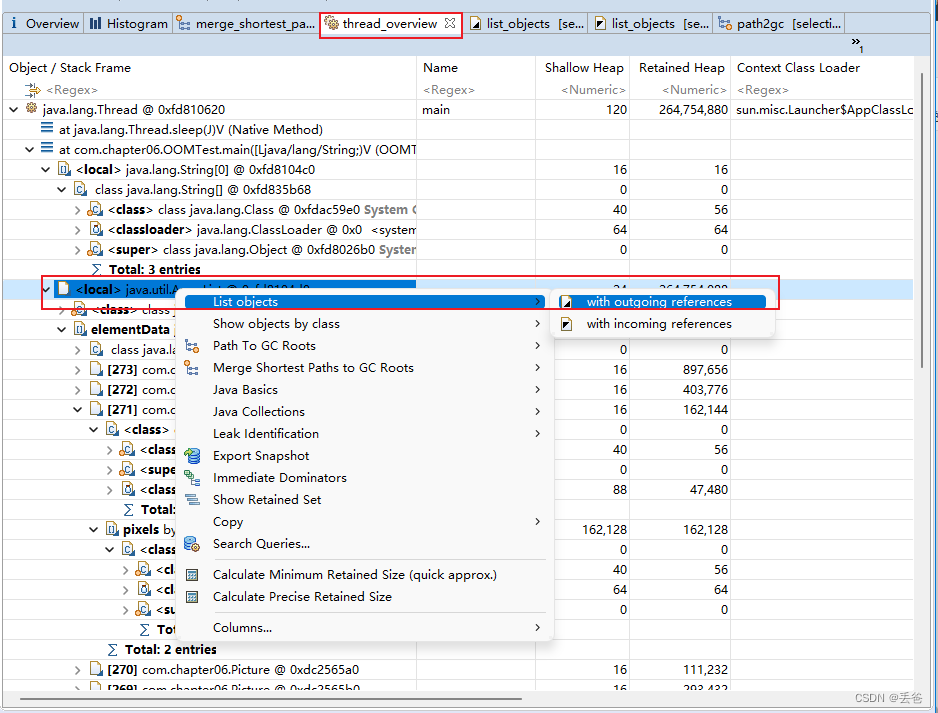Screen dimensions: 938x713
Task: Open the merge_shortest_pa... tab
Action: [x=246, y=24]
